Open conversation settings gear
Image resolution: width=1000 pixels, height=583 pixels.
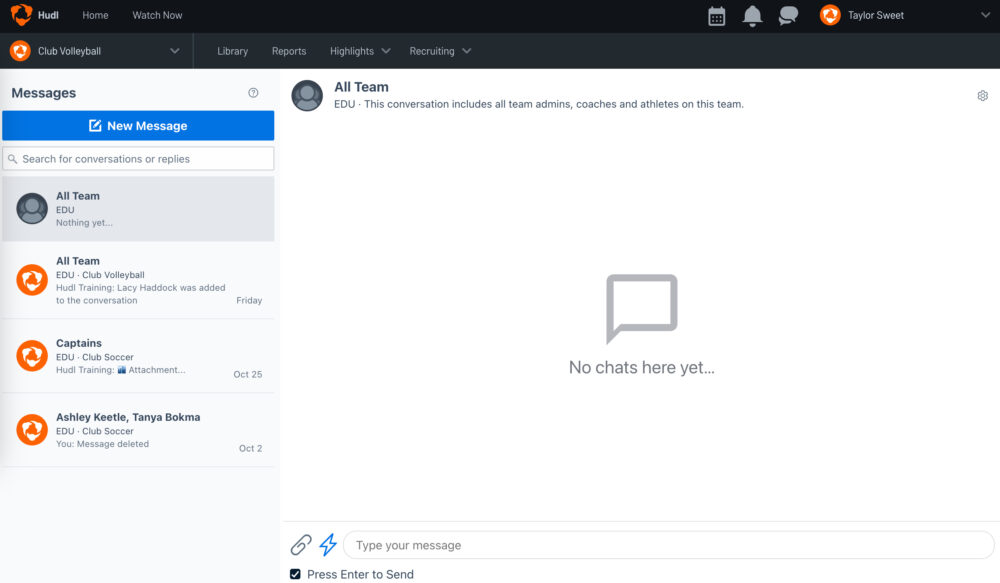click(982, 96)
